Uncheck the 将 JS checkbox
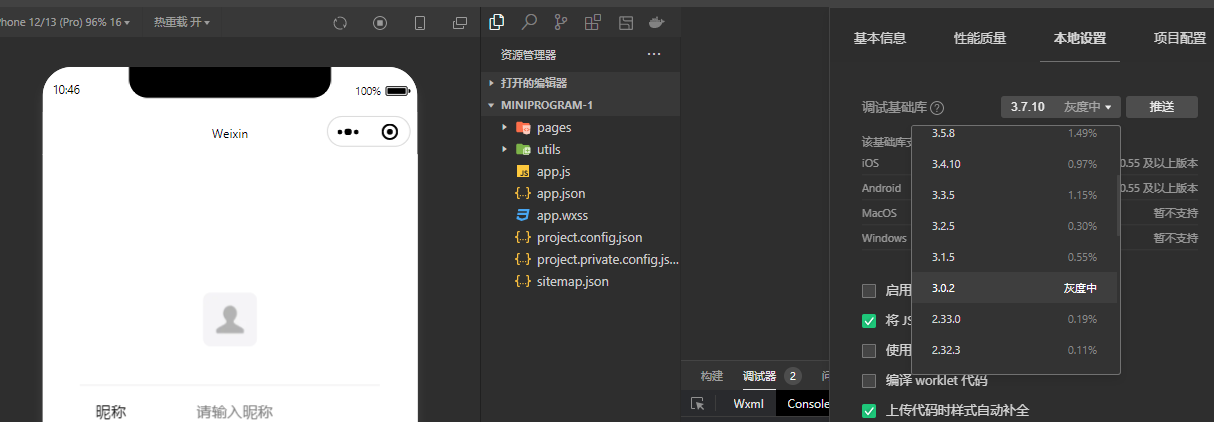 click(869, 321)
